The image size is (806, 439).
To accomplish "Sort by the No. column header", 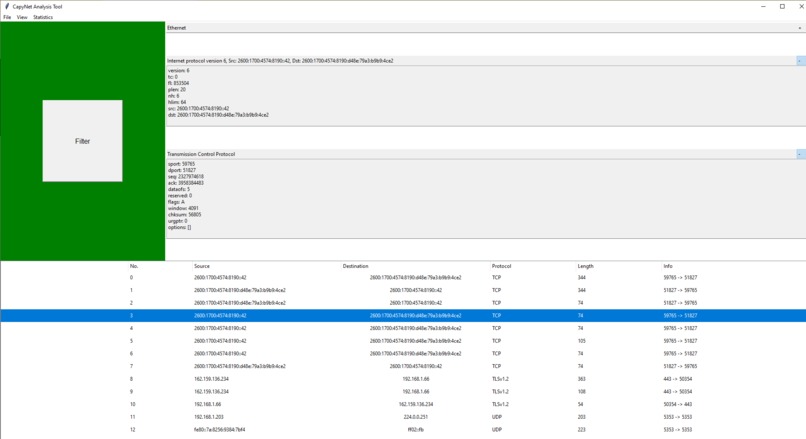I will click(134, 266).
